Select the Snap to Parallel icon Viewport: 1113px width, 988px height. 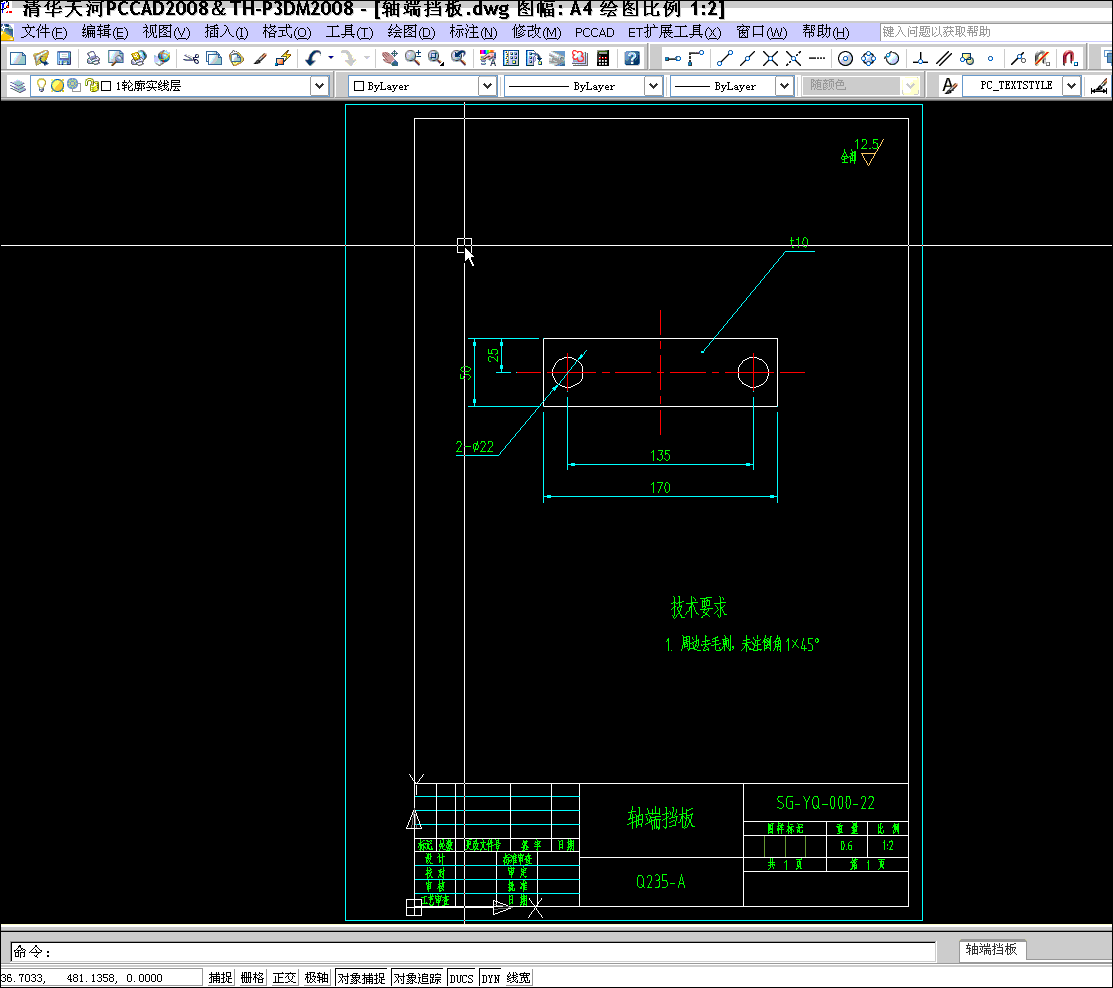944,58
